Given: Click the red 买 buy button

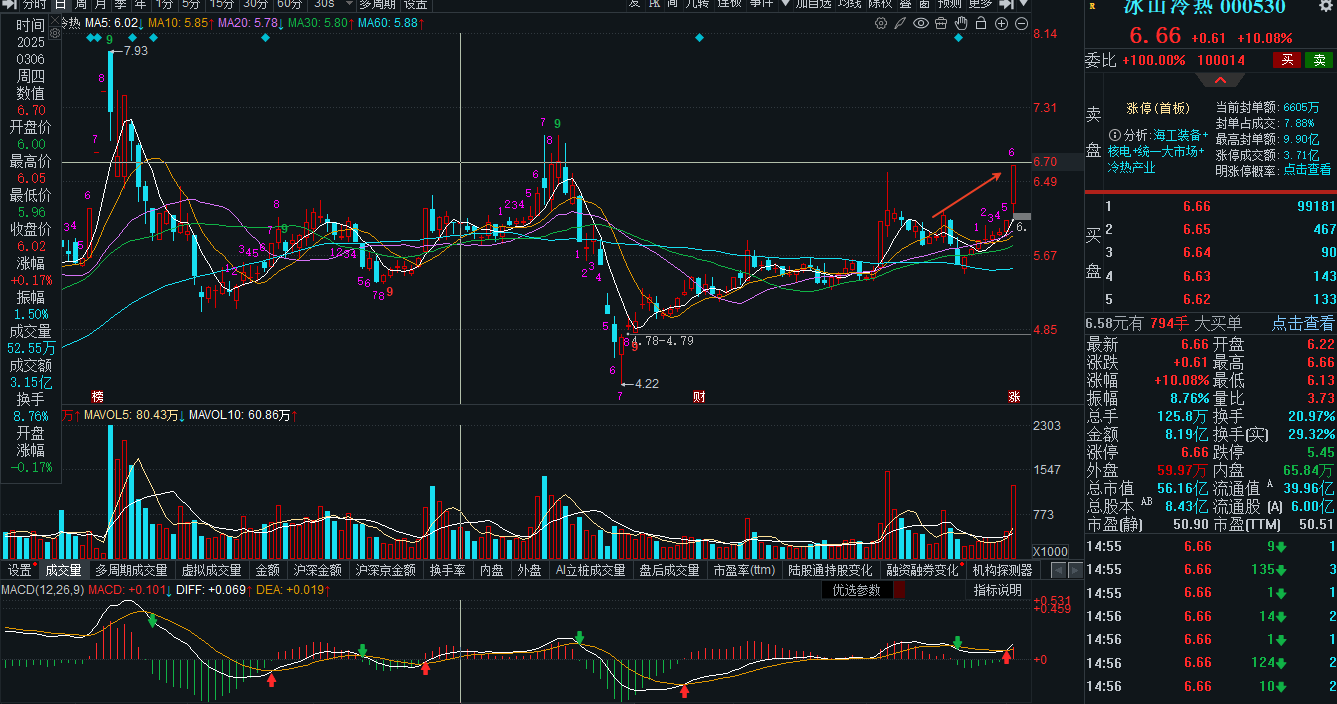Looking at the screenshot, I should [x=1288, y=60].
